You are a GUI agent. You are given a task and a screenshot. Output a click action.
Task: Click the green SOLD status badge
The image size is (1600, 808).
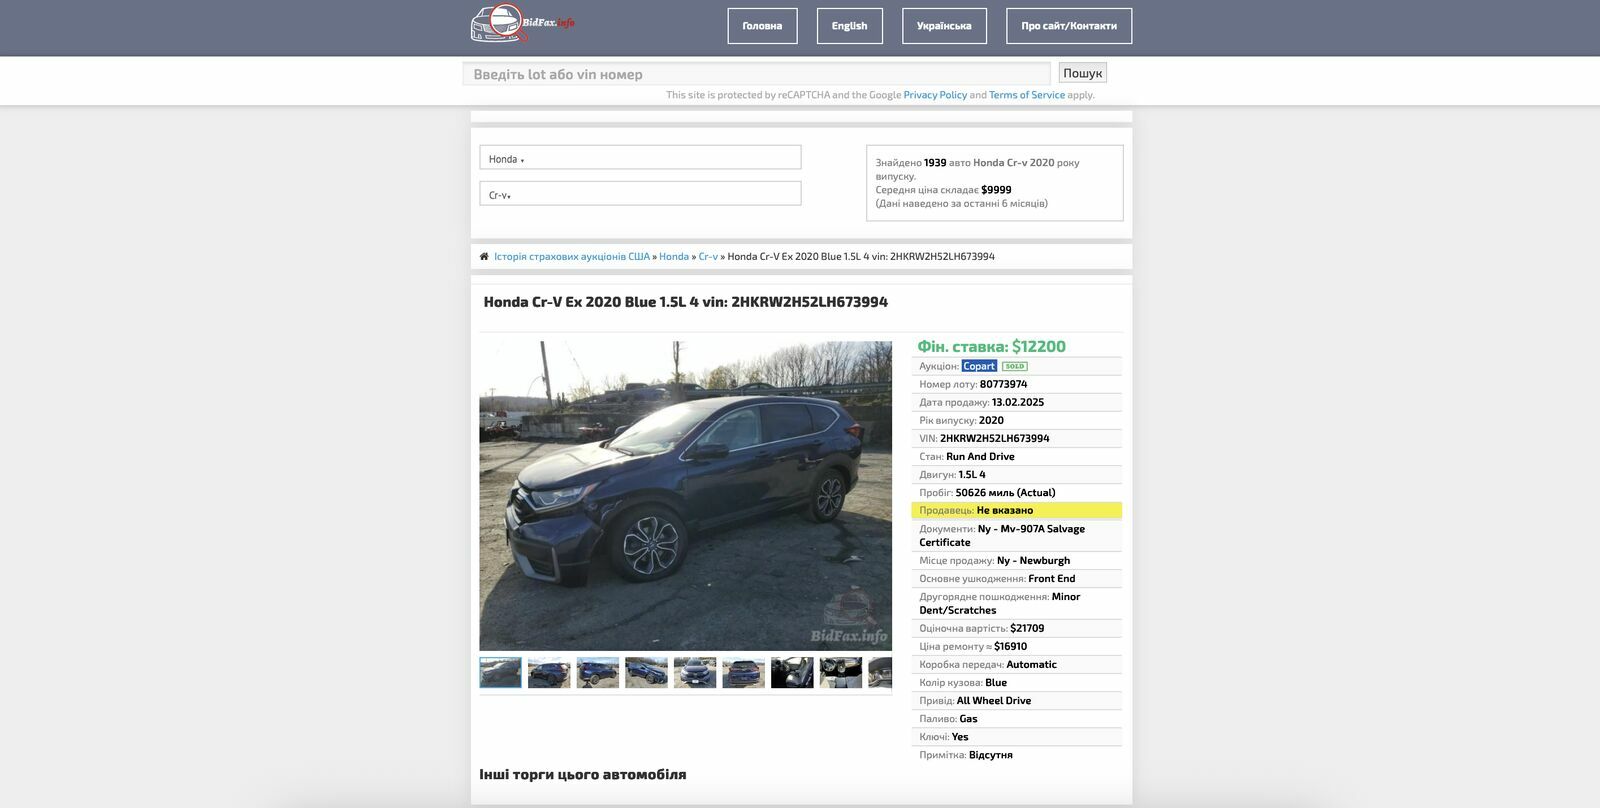tap(1014, 366)
